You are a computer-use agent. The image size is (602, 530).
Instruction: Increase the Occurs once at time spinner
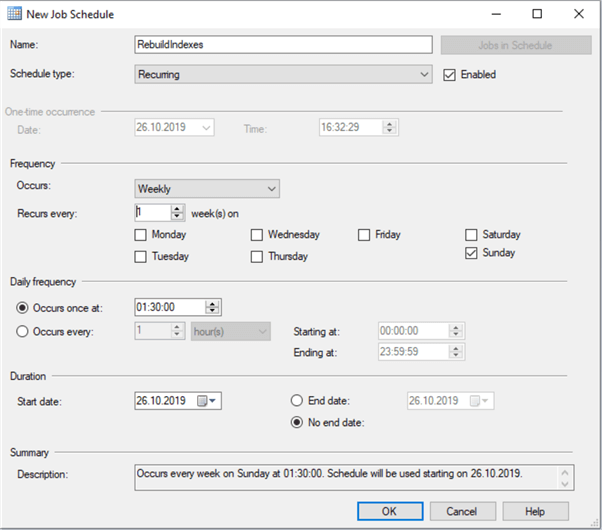(x=212, y=303)
